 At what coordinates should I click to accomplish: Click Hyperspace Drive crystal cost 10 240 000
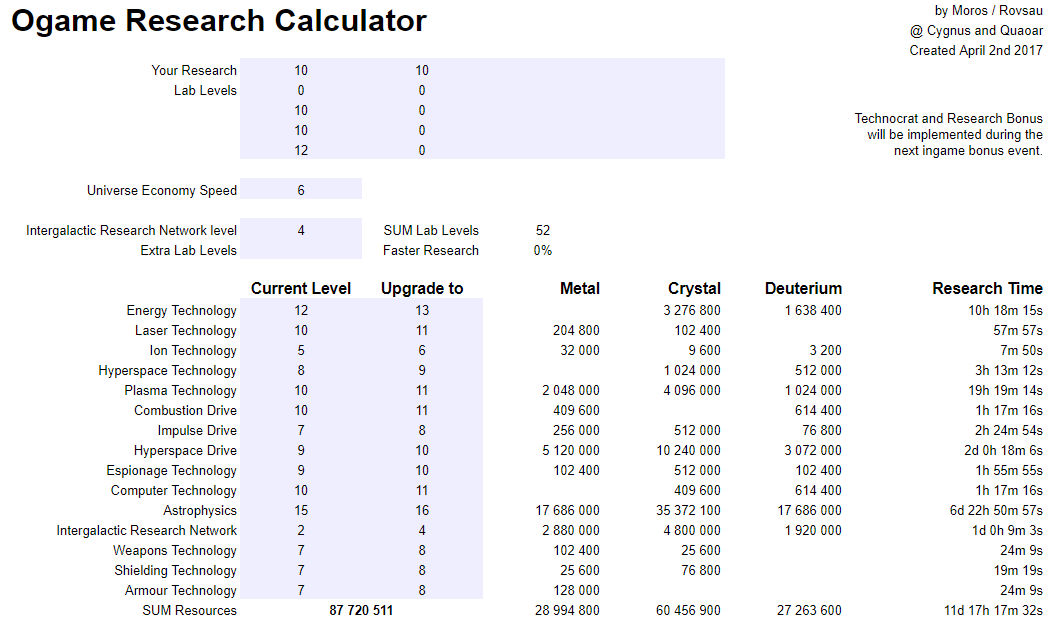(688, 450)
